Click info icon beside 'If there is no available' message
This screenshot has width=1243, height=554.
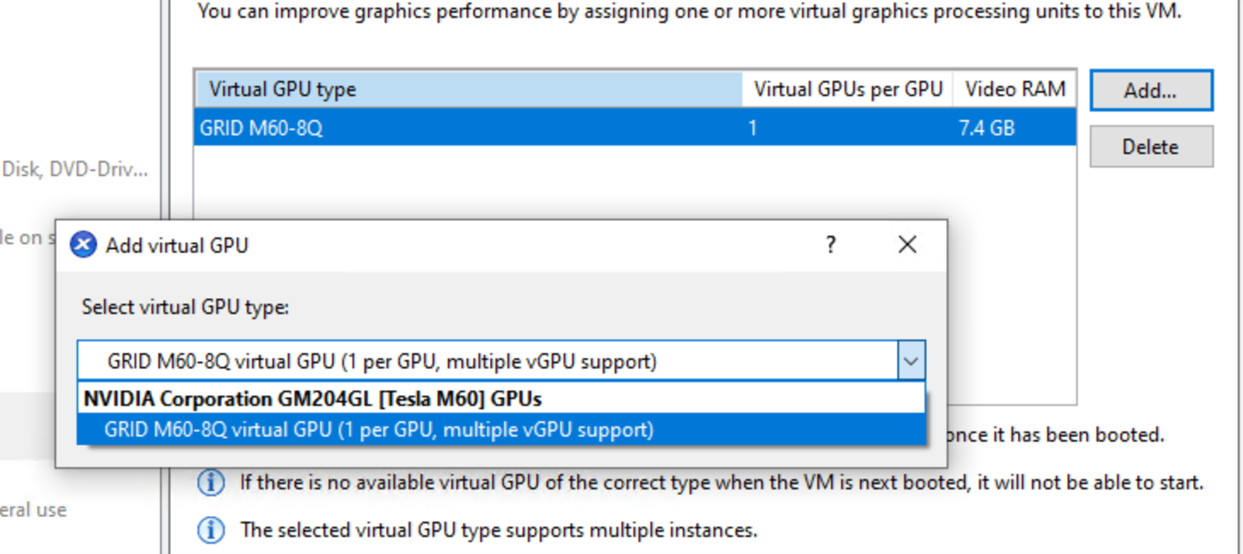(210, 482)
